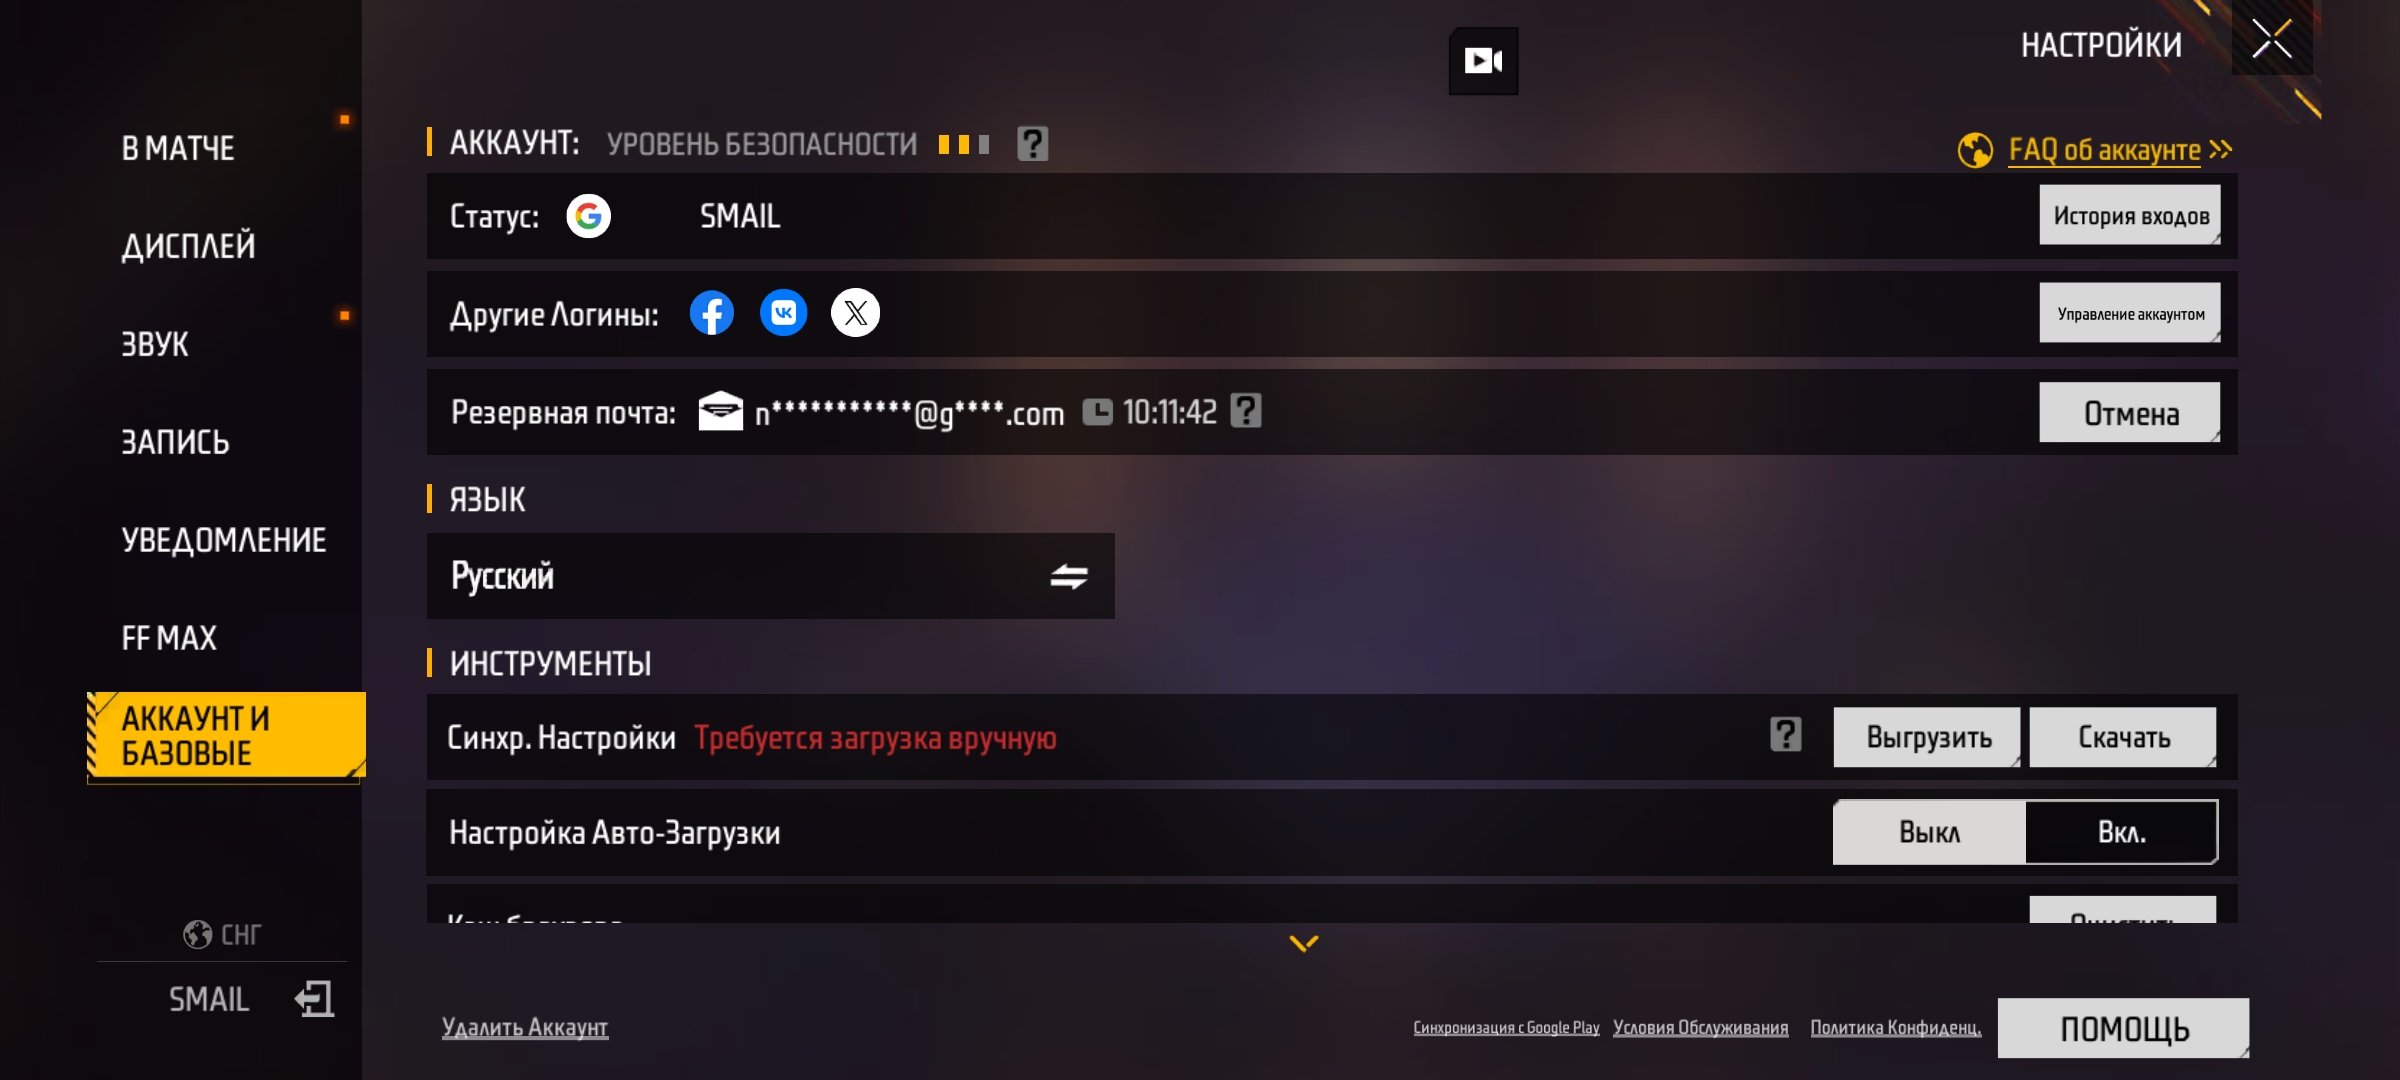
Task: Change the СНГ region selector
Action: [x=222, y=934]
